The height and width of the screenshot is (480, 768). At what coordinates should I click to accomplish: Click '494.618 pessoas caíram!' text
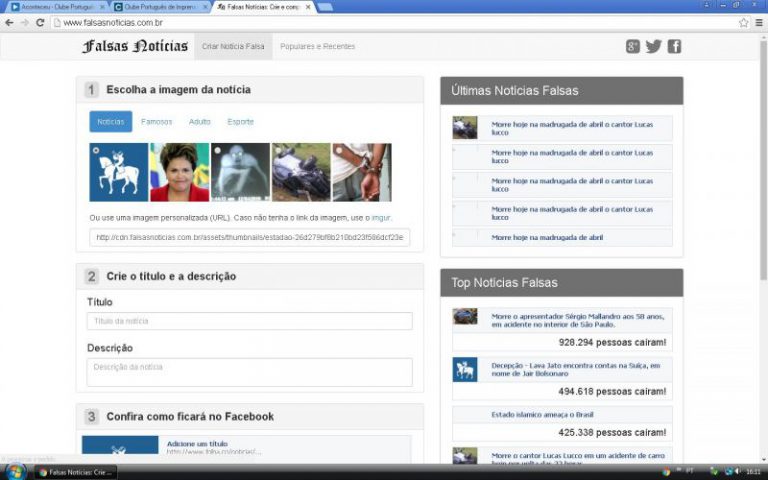(612, 391)
